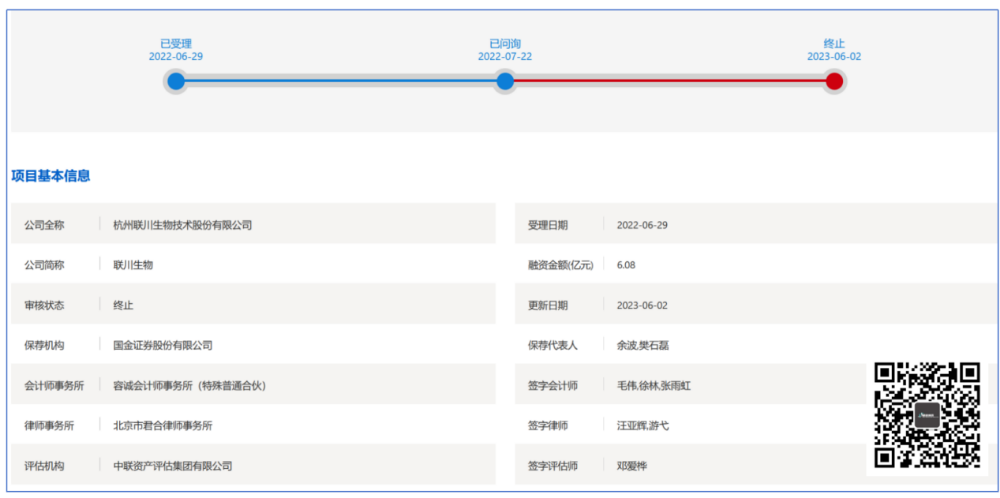Viewport: 1000px width, 498px height.
Task: Select sponsor 国金证券股份有限公司
Action: coord(163,345)
